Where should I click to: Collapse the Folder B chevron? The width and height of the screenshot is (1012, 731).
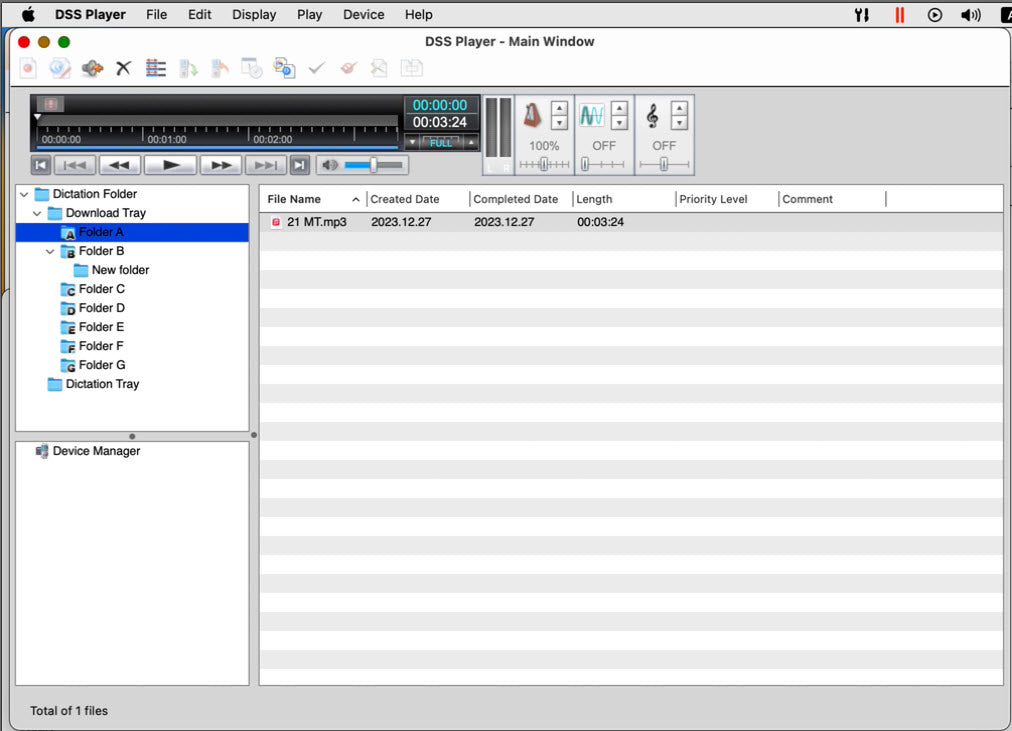pos(50,251)
